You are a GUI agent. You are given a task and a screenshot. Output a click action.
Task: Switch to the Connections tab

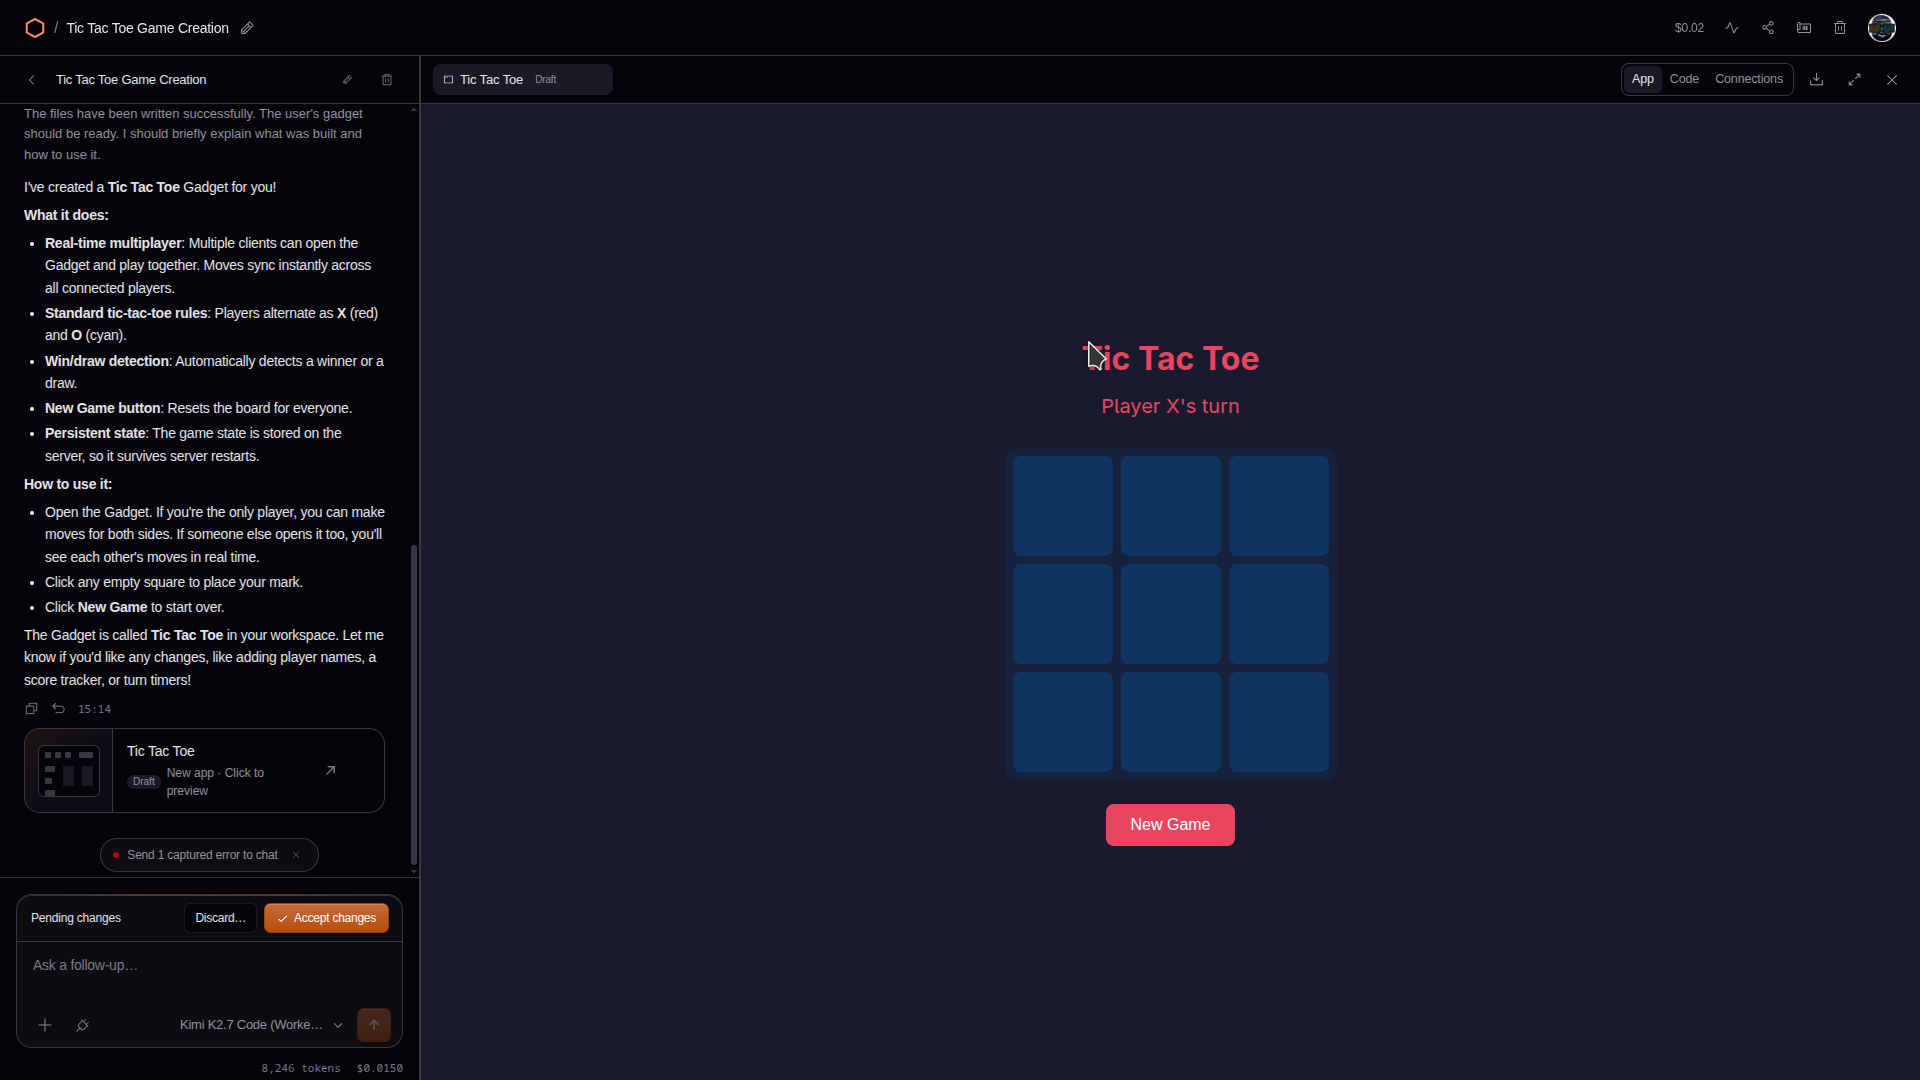coord(1749,79)
